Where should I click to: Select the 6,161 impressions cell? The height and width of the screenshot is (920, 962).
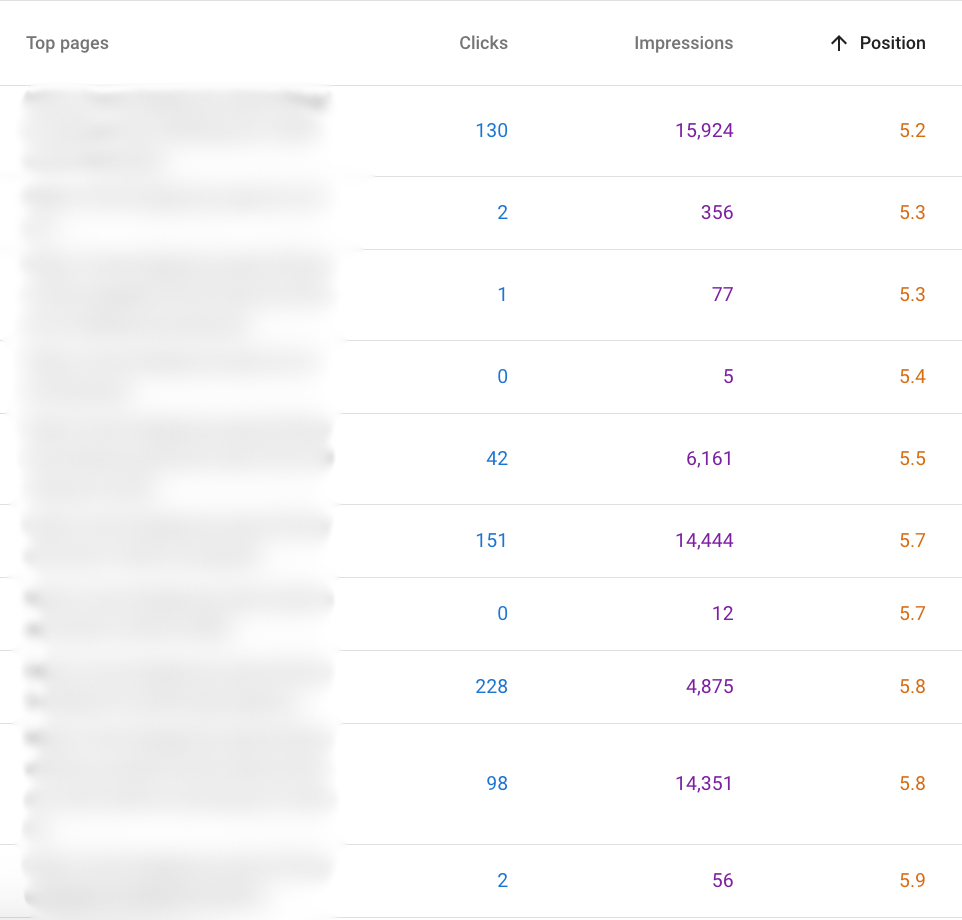[709, 459]
